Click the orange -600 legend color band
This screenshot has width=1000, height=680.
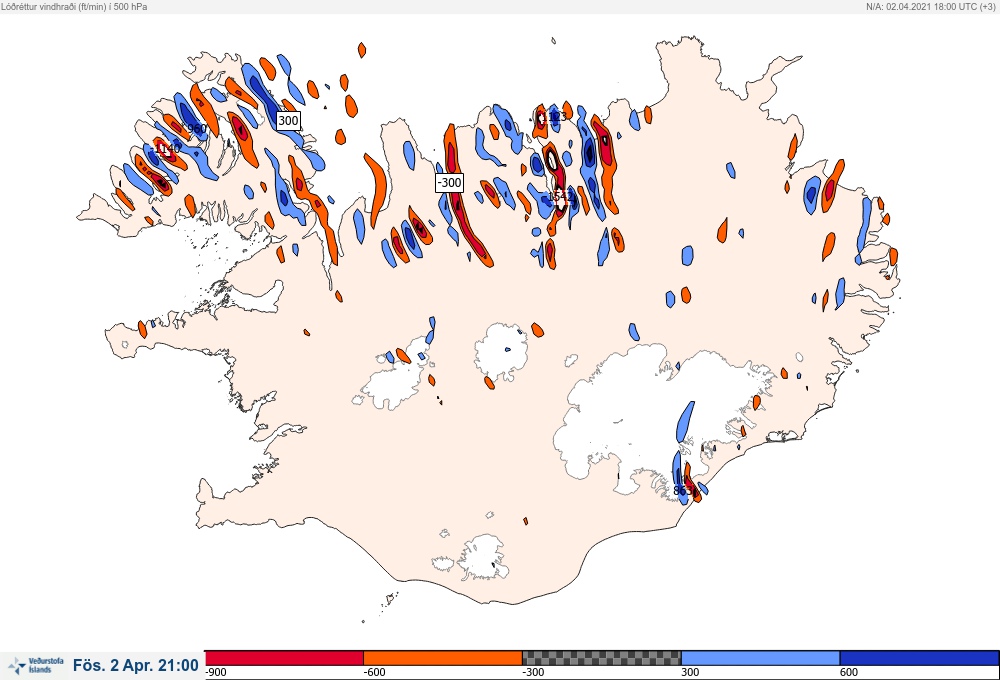(x=443, y=658)
